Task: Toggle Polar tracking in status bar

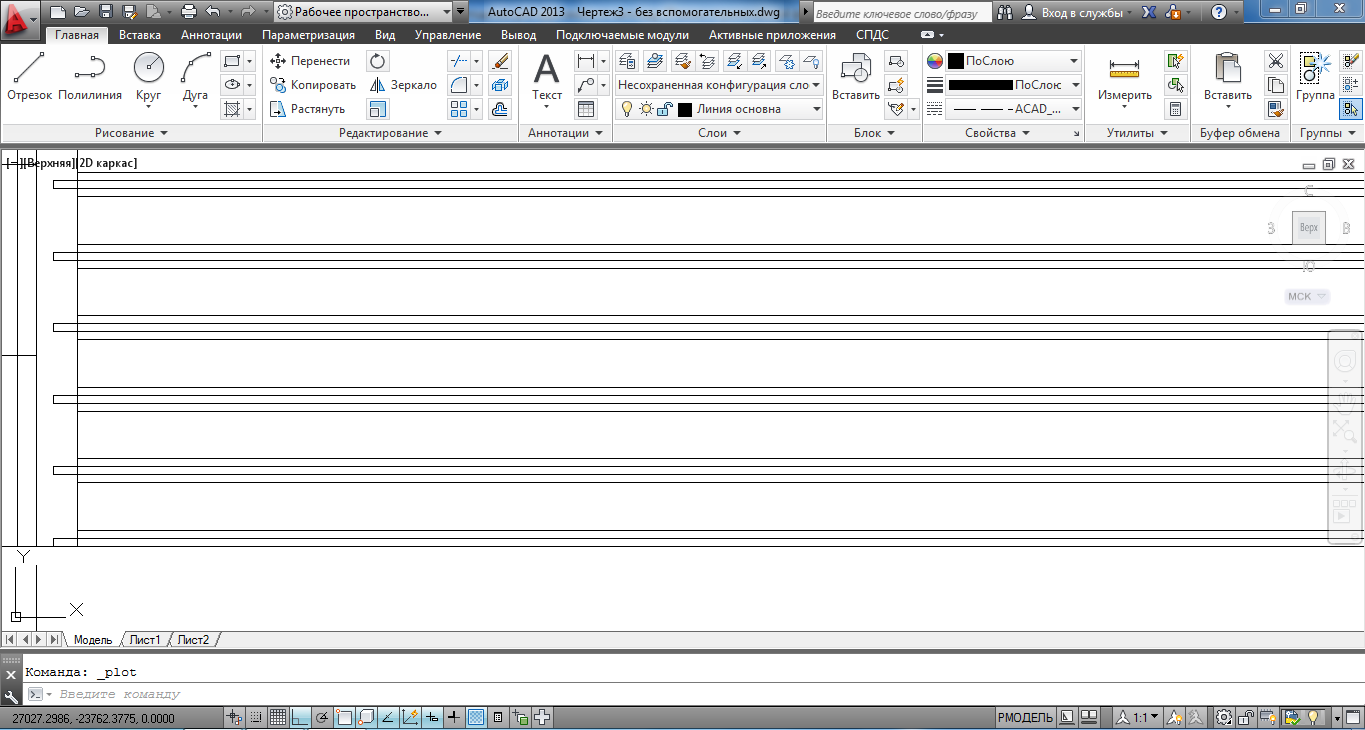Action: click(321, 717)
